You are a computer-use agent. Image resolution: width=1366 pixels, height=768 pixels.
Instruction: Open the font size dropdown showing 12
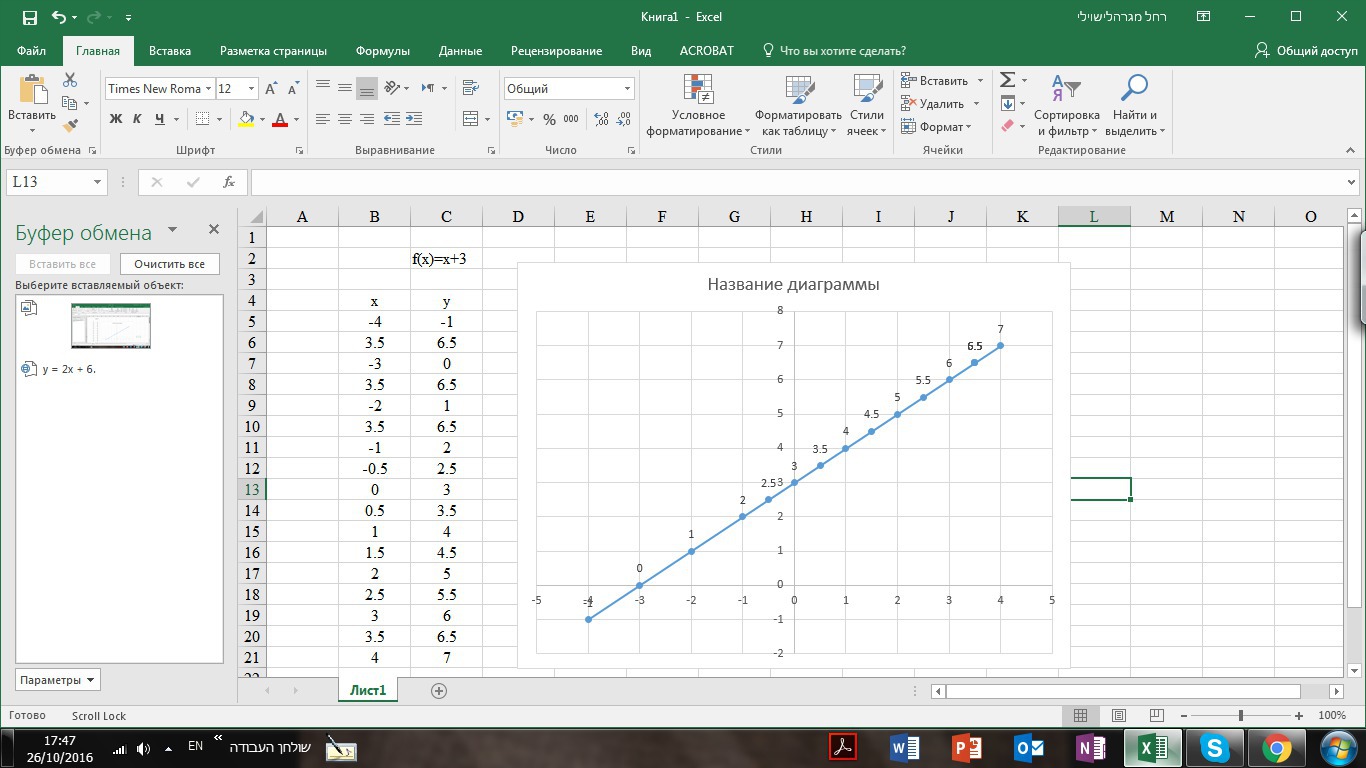pyautogui.click(x=251, y=89)
